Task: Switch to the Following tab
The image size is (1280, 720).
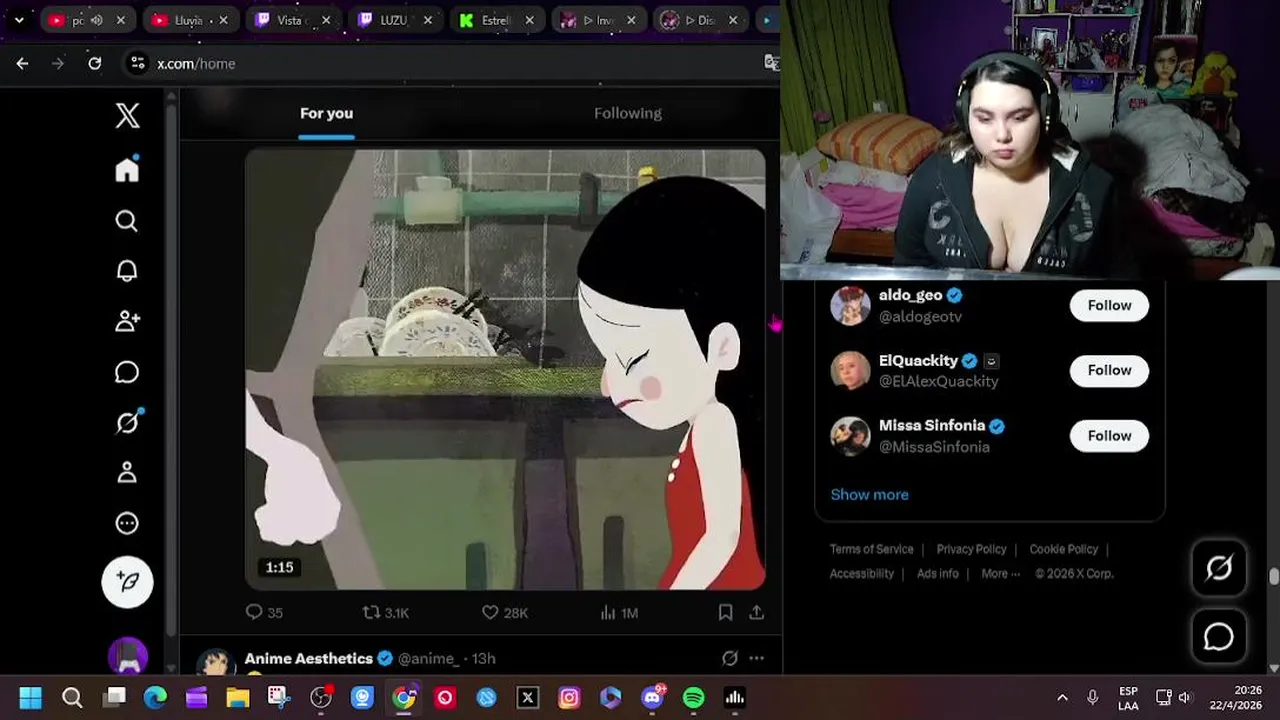Action: (628, 113)
